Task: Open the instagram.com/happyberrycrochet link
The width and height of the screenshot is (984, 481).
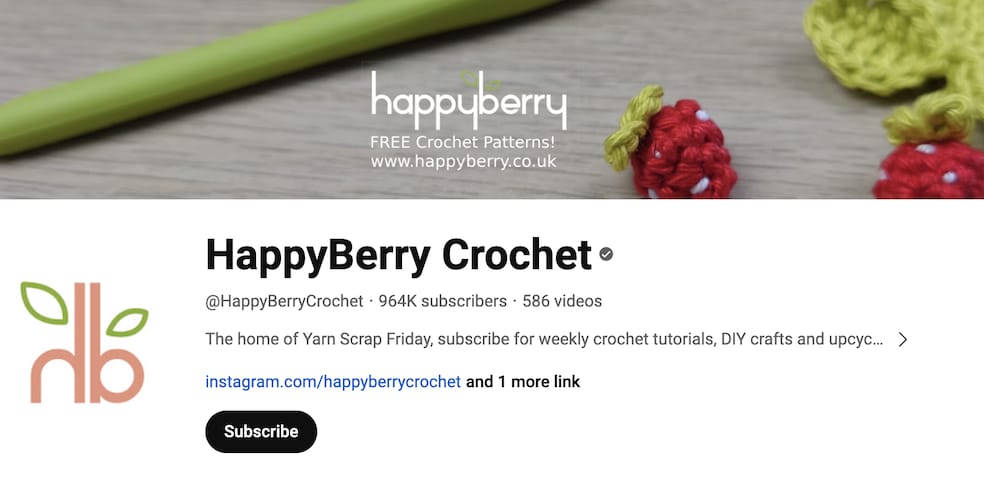Action: [x=333, y=382]
